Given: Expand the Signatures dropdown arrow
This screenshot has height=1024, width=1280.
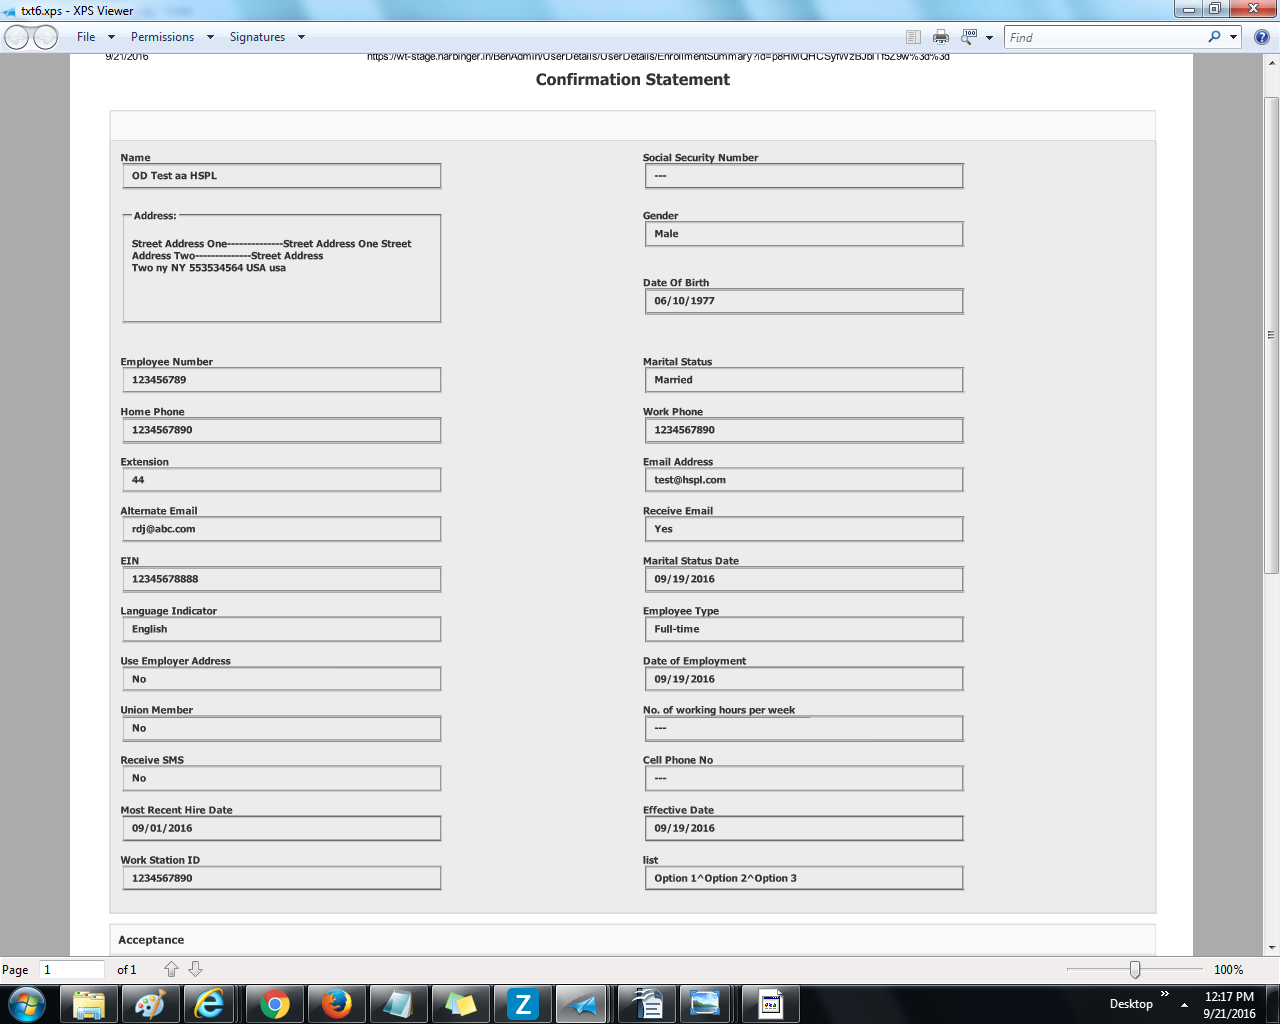Looking at the screenshot, I should tap(301, 37).
